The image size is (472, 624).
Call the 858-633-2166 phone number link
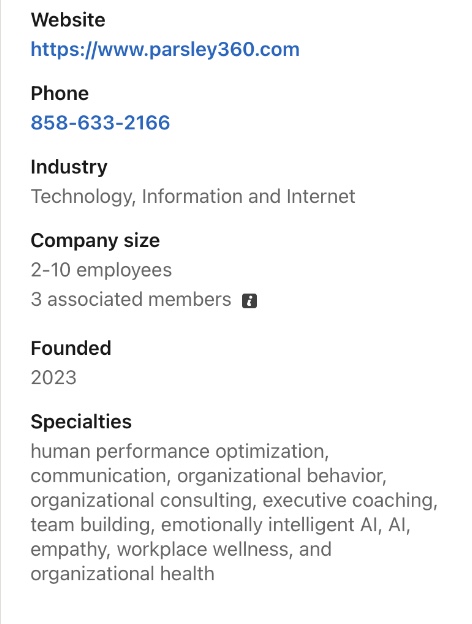click(100, 123)
